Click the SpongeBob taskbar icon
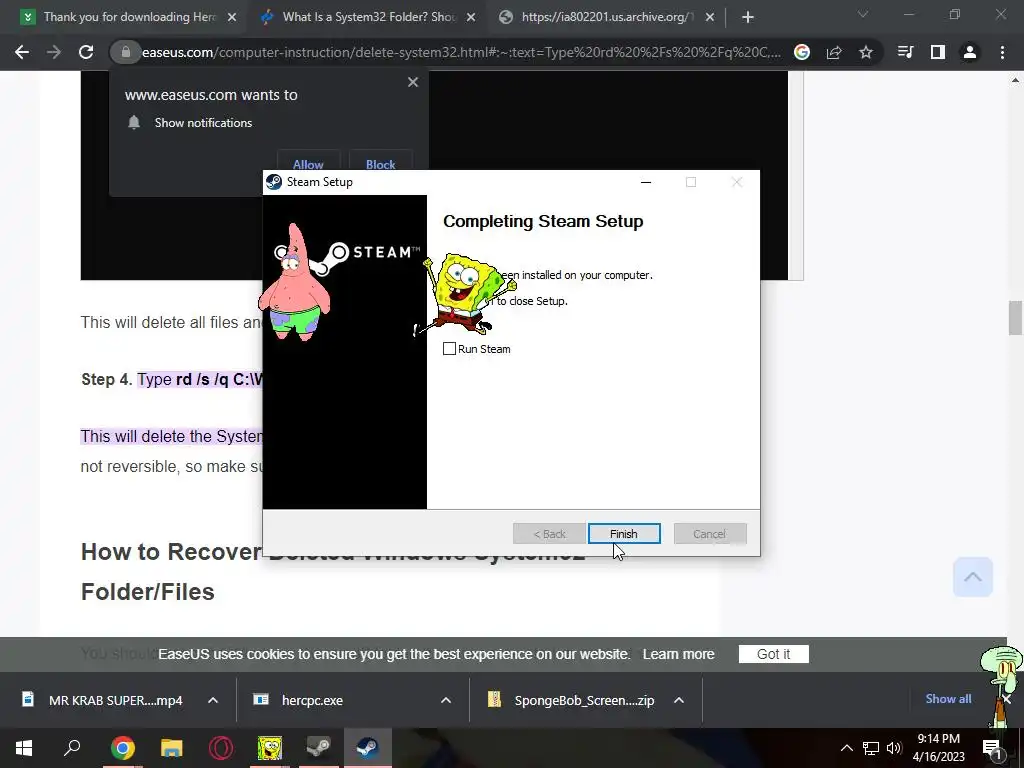The height and width of the screenshot is (768, 1024). (269, 748)
